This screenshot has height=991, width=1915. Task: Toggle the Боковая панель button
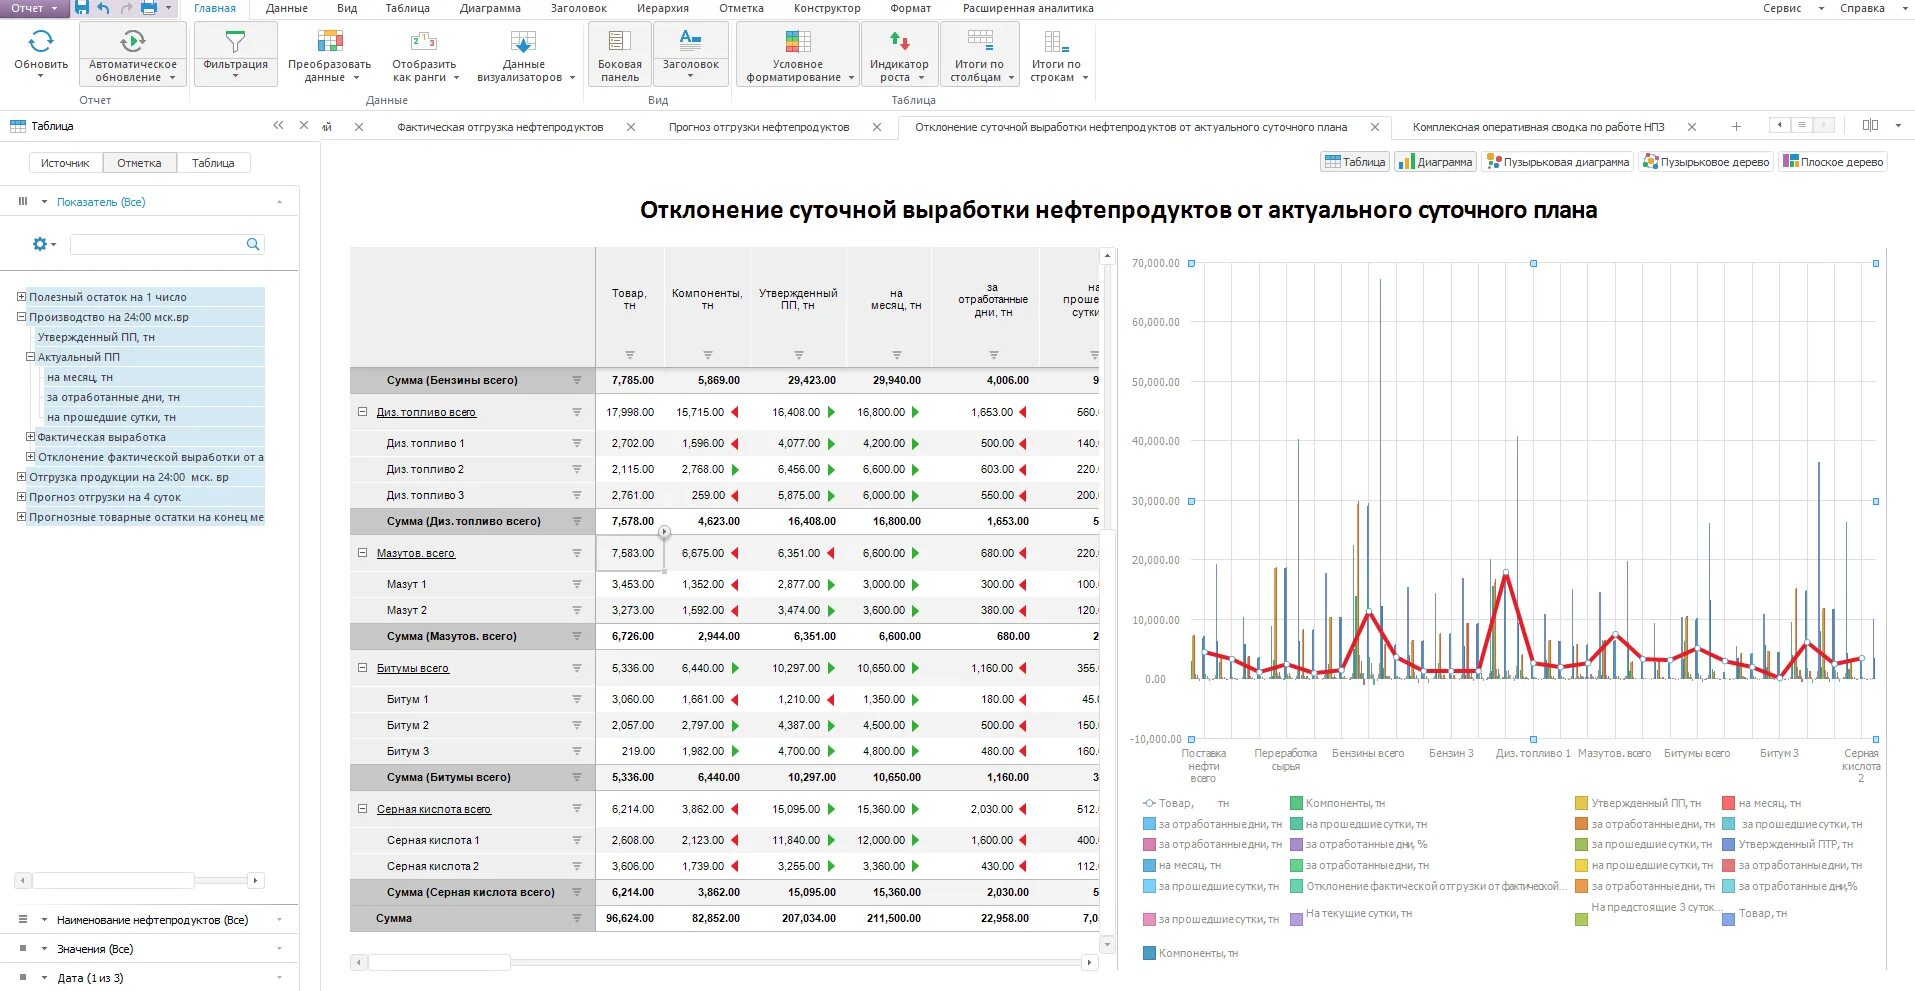[620, 54]
